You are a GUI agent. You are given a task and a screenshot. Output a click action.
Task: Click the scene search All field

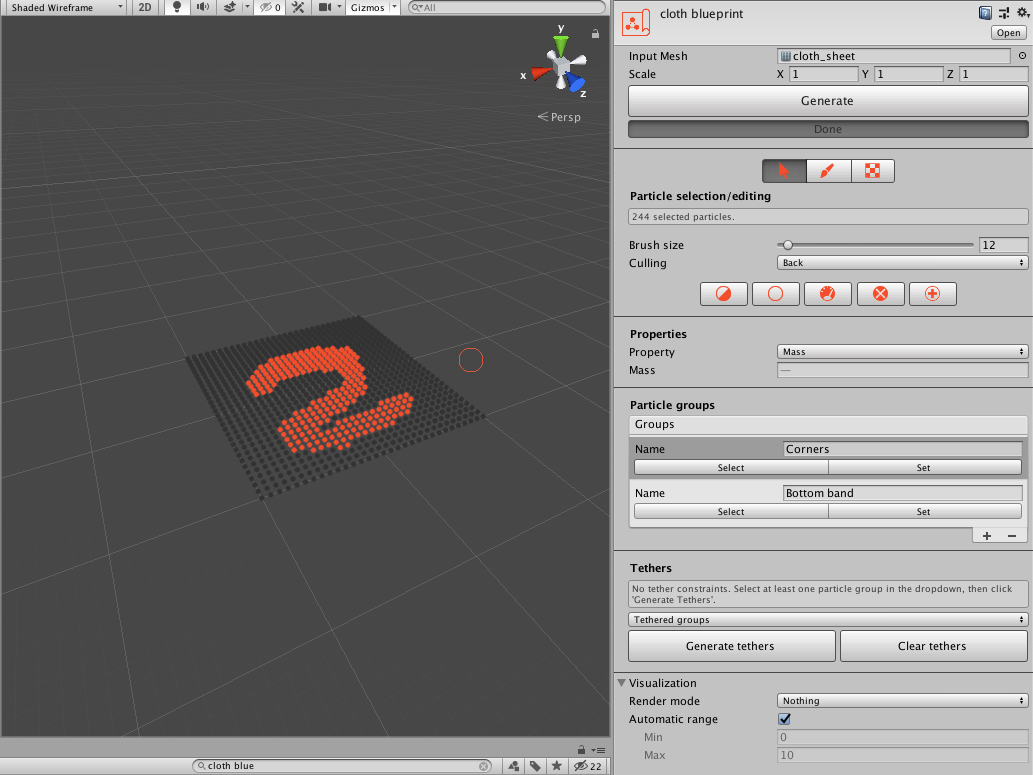pos(507,7)
